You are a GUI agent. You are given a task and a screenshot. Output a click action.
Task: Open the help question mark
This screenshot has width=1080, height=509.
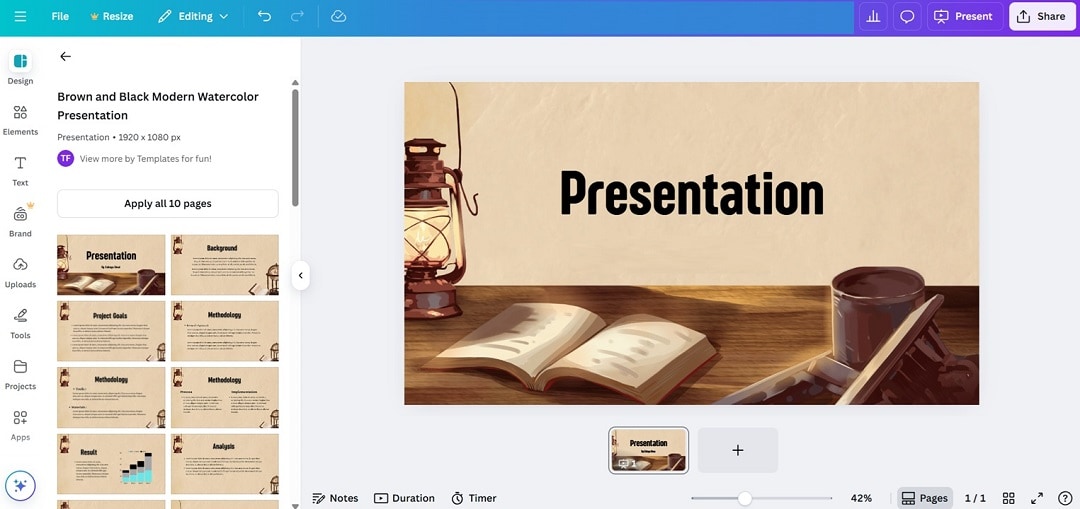1064,498
